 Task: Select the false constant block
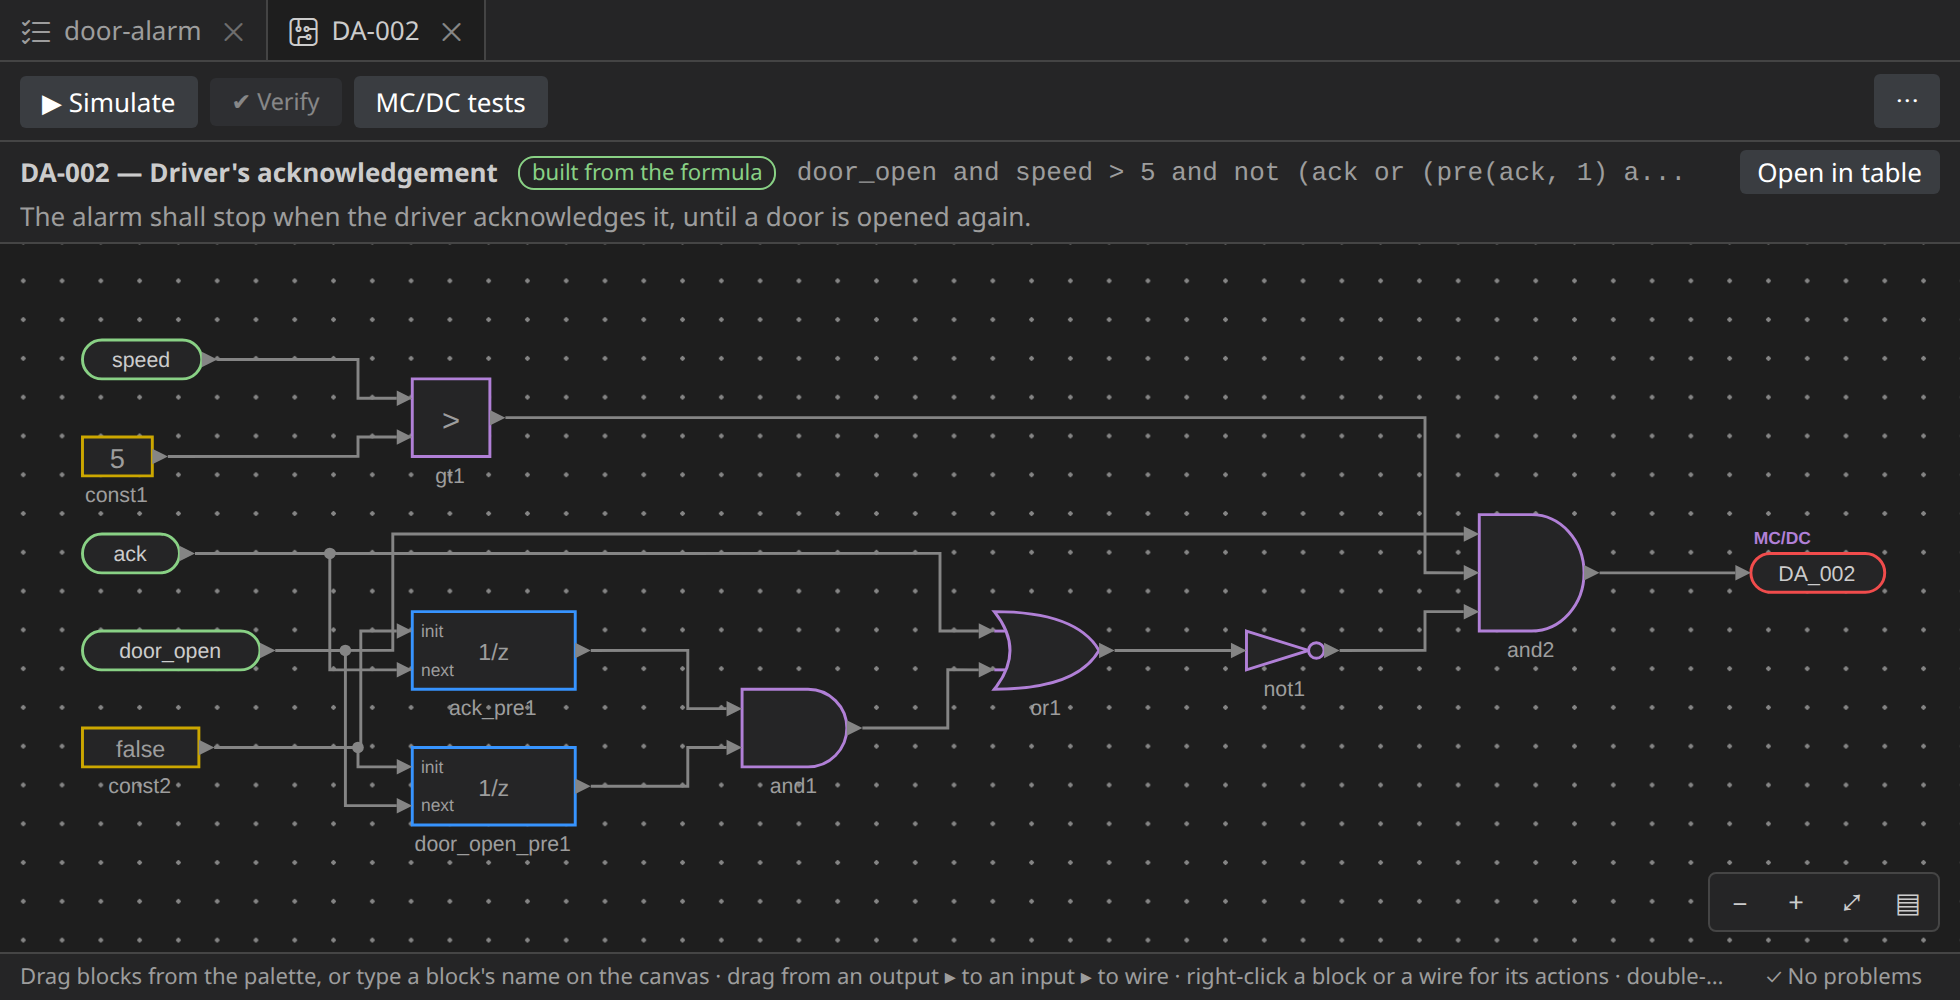140,748
